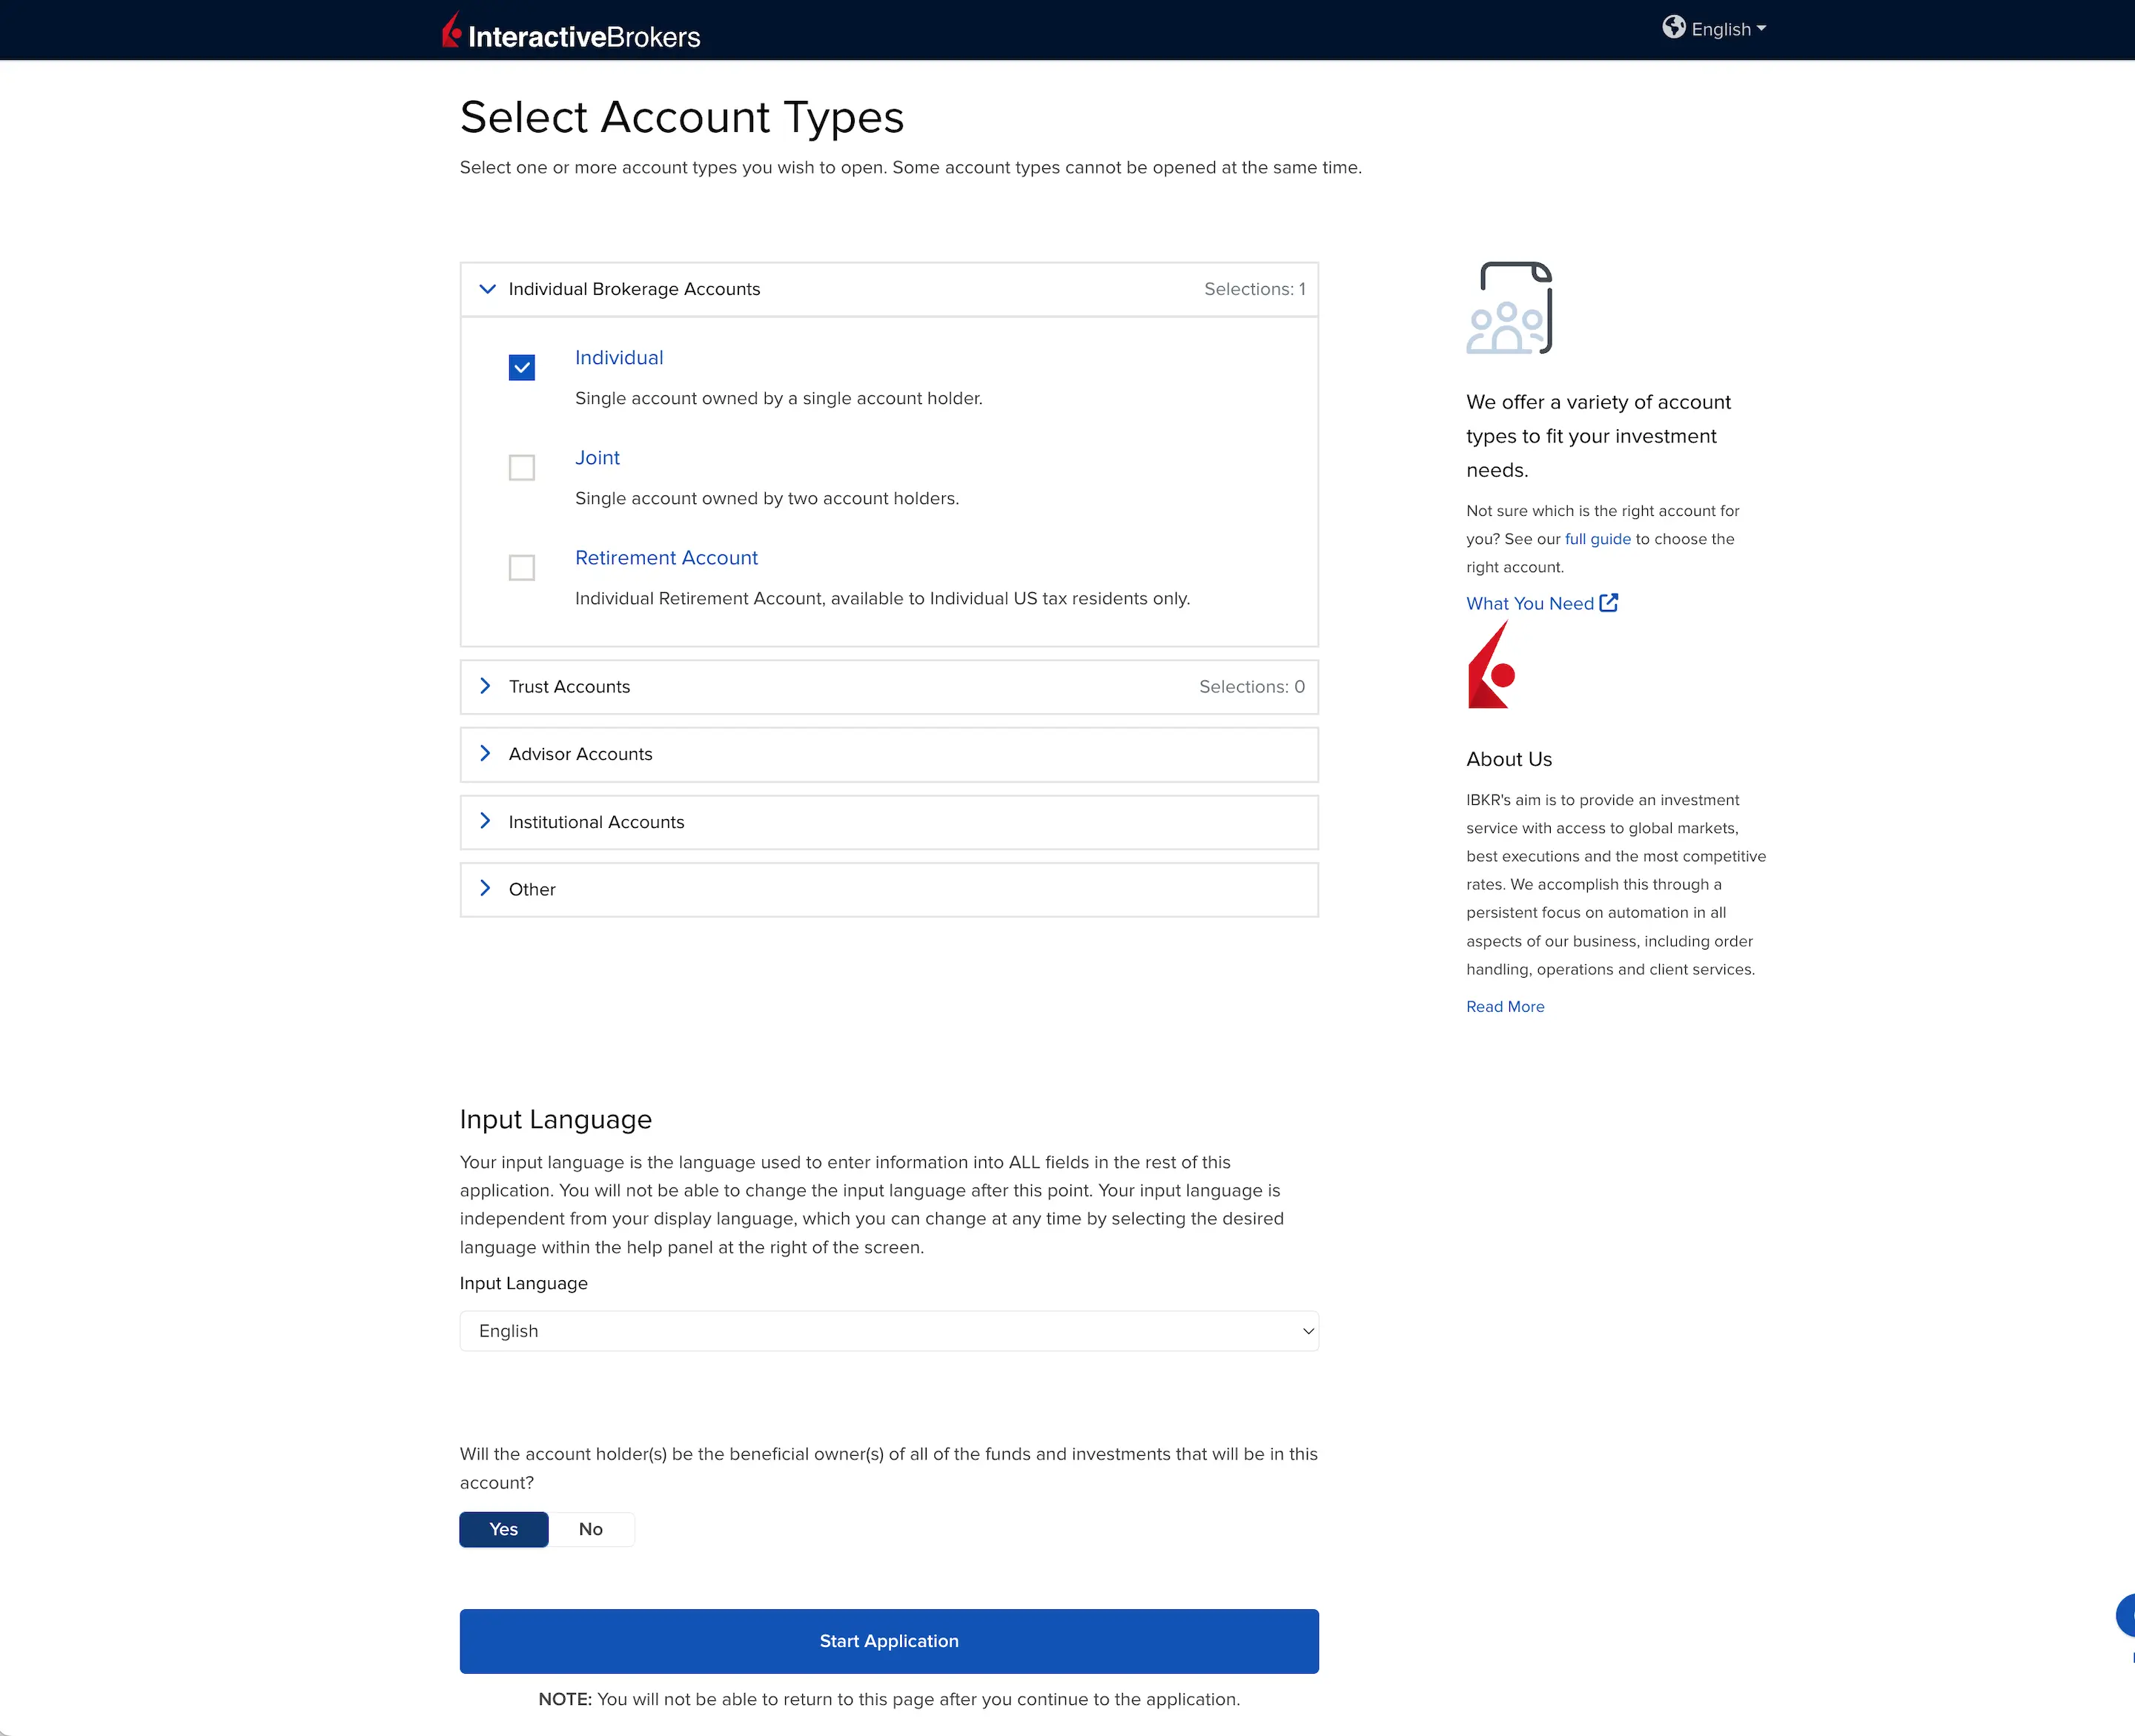Collapse Individual Brokerage Accounts section
The height and width of the screenshot is (1736, 2135).
pos(634,289)
